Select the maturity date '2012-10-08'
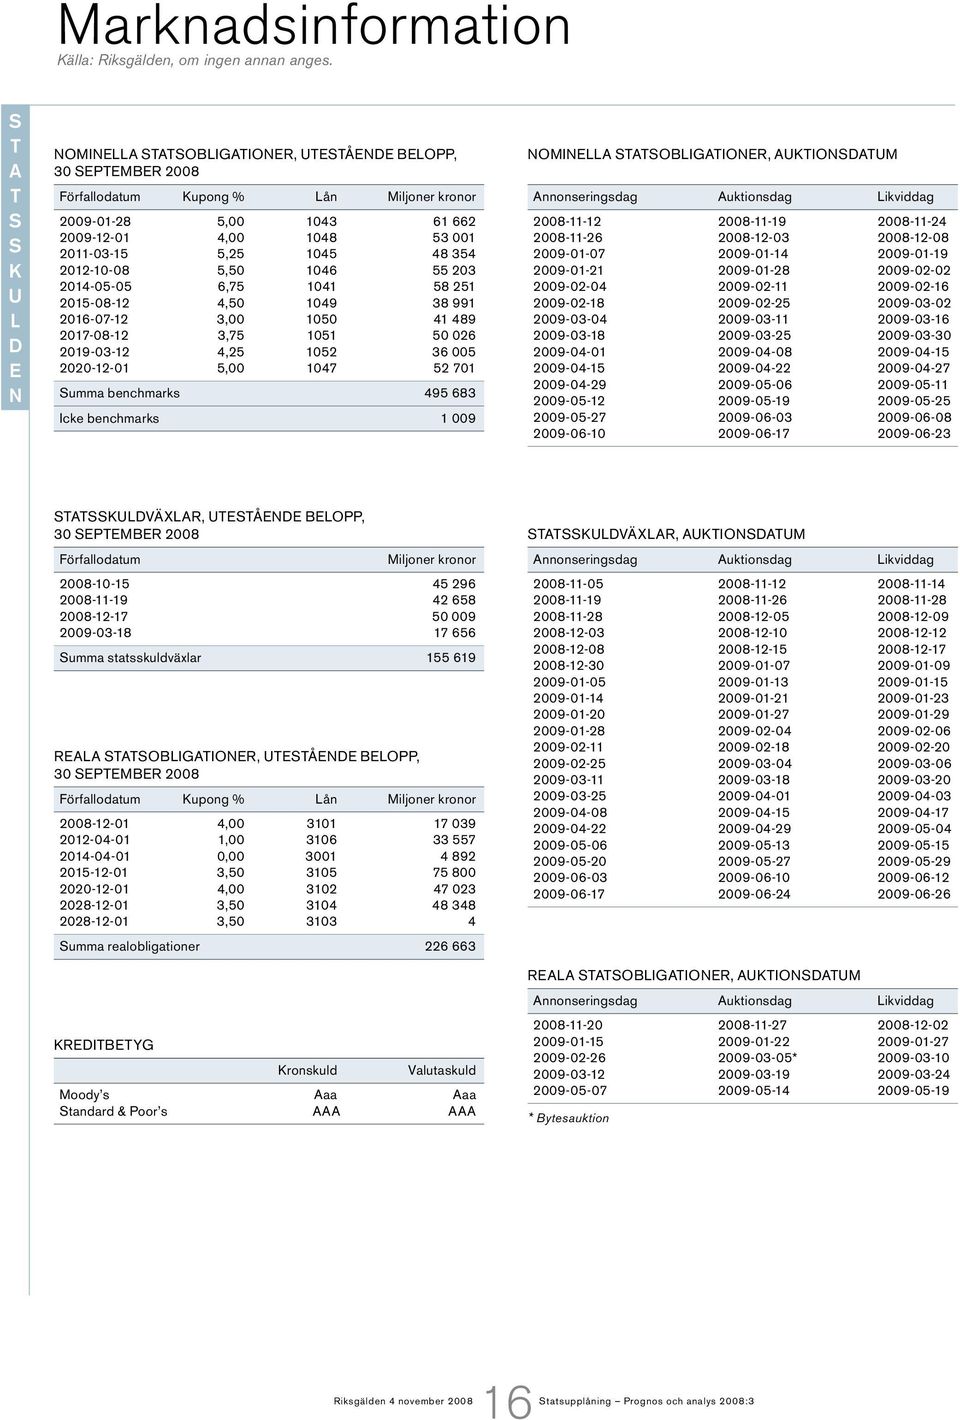Image resolution: width=960 pixels, height=1420 pixels. [x=94, y=270]
